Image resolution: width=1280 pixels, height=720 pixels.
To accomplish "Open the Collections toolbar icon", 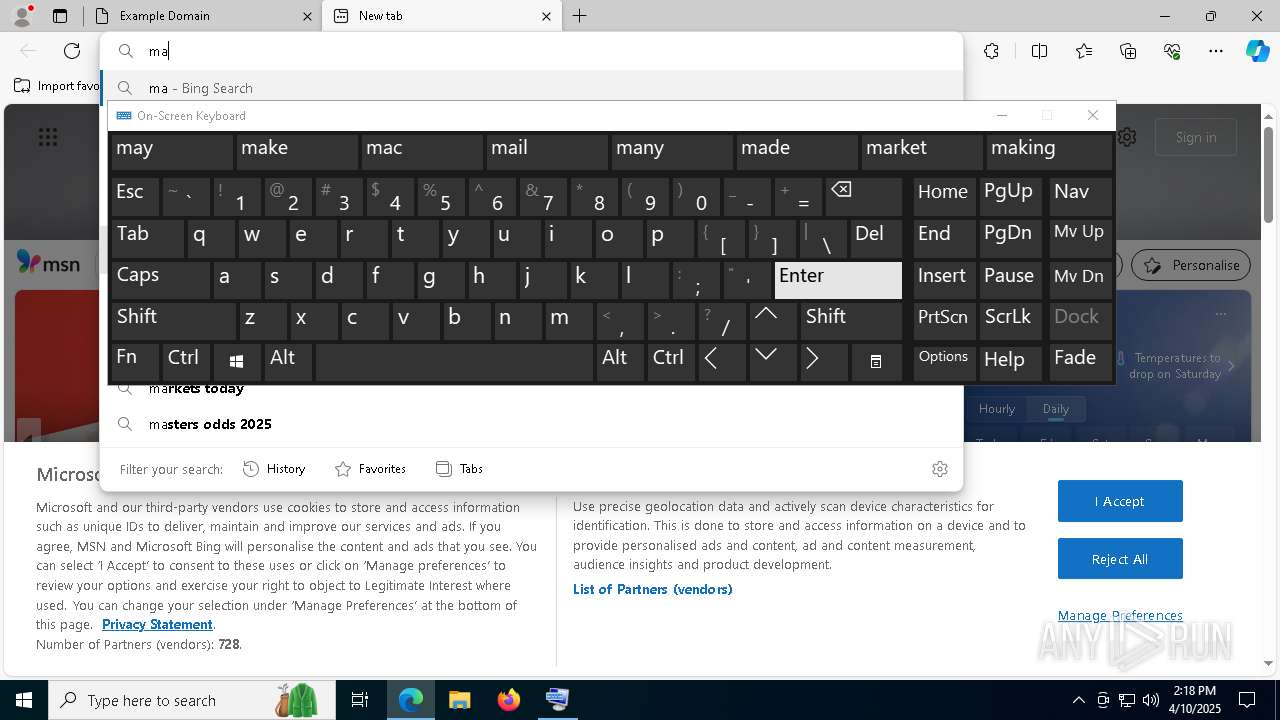I will click(1128, 51).
